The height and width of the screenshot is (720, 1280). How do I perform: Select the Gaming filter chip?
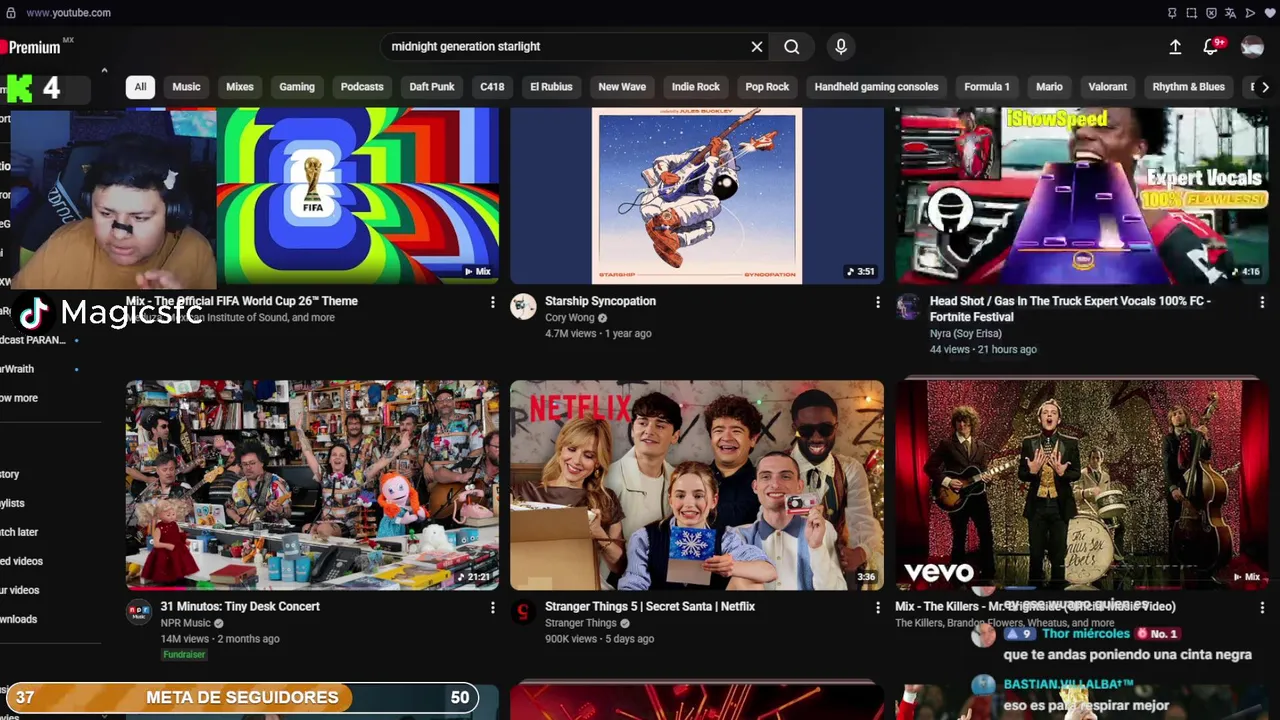tap(297, 87)
